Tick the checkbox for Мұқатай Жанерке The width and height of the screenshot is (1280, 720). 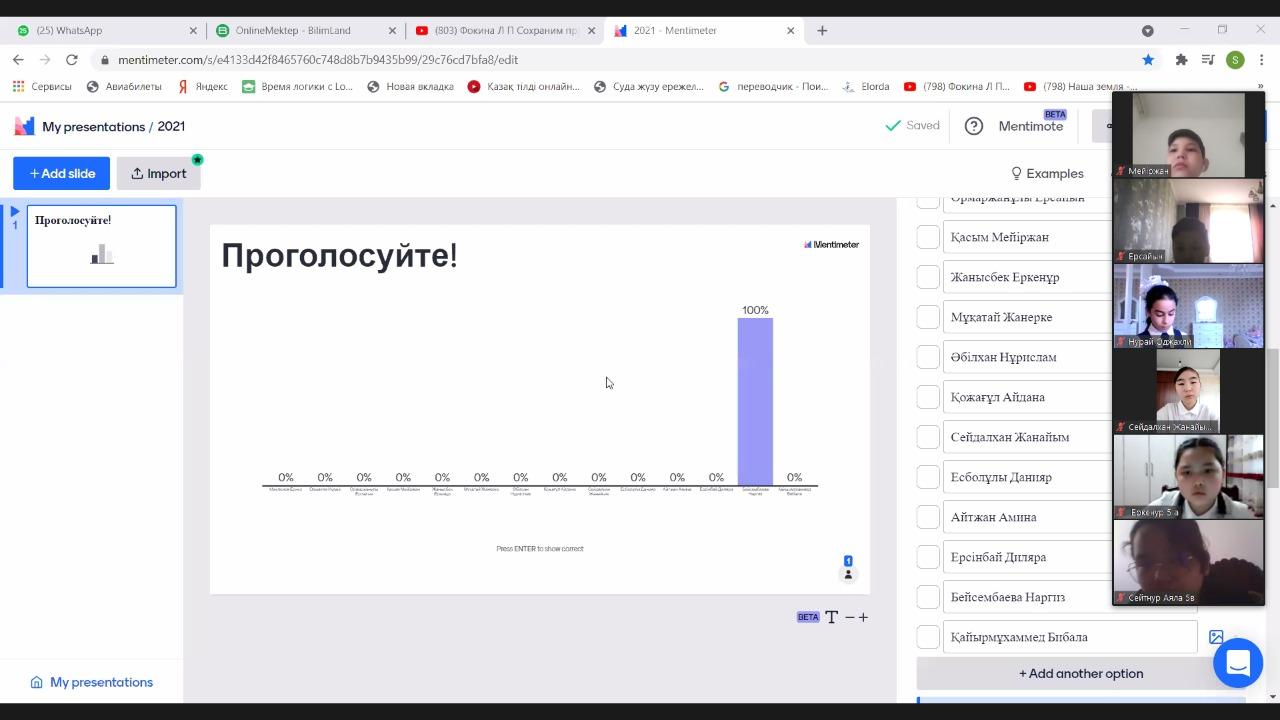928,317
